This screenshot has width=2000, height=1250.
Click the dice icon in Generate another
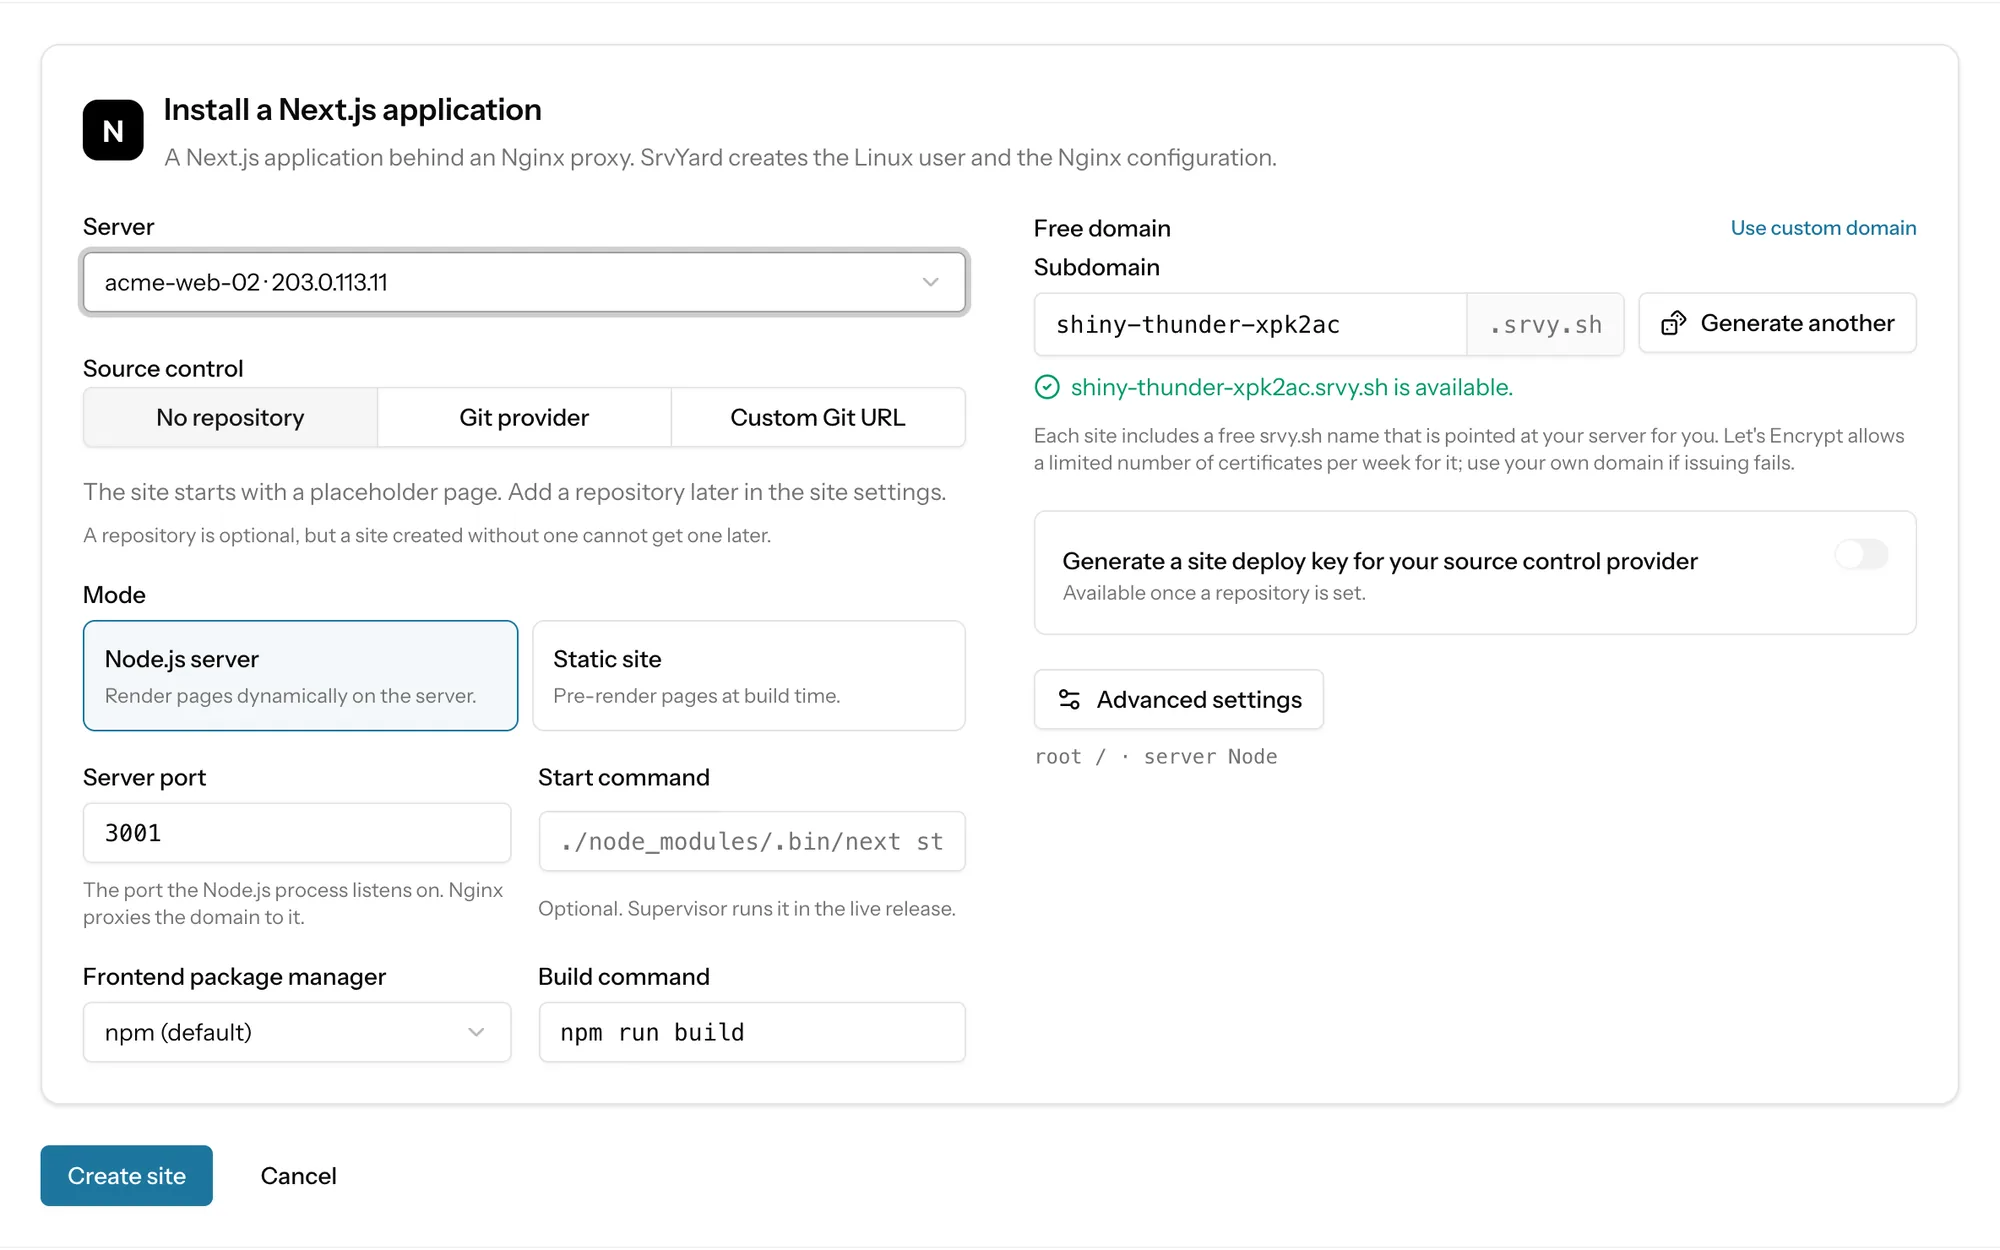click(x=1673, y=323)
